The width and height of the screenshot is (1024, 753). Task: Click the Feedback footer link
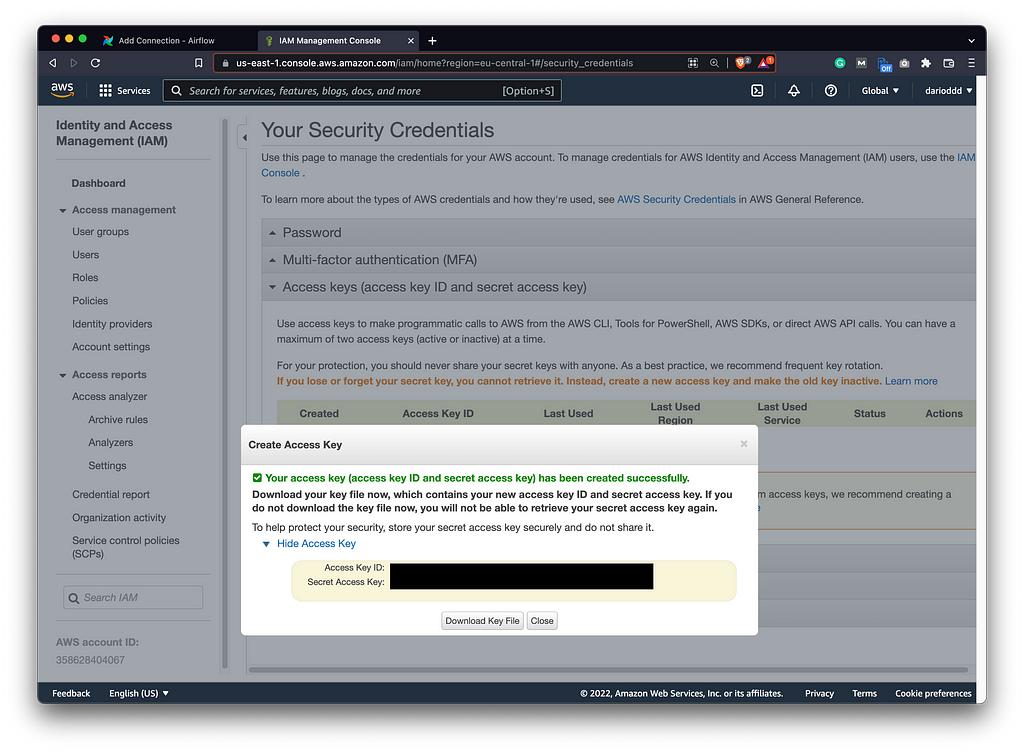point(71,693)
